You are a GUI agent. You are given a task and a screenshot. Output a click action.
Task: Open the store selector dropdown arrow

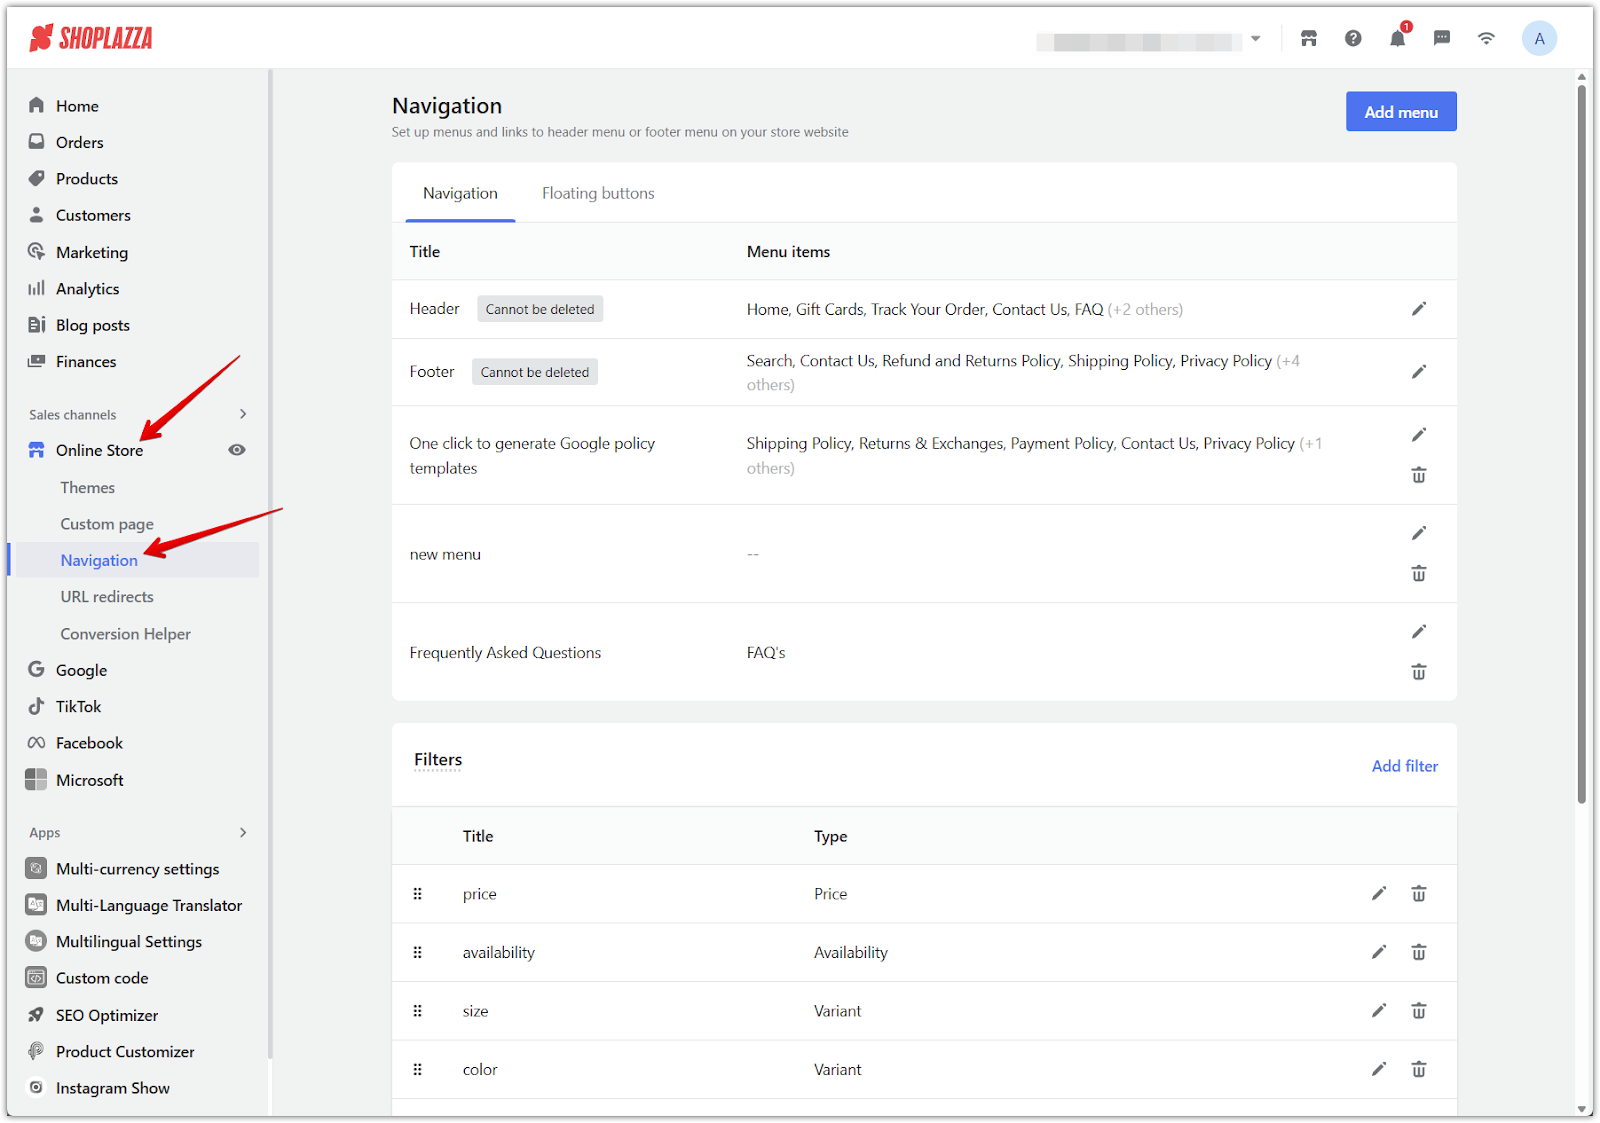tap(1256, 39)
